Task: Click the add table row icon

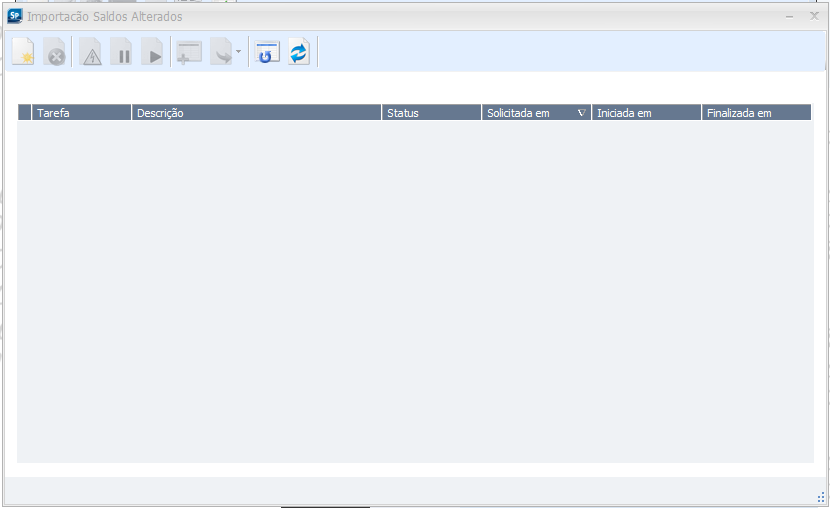Action: 189,52
